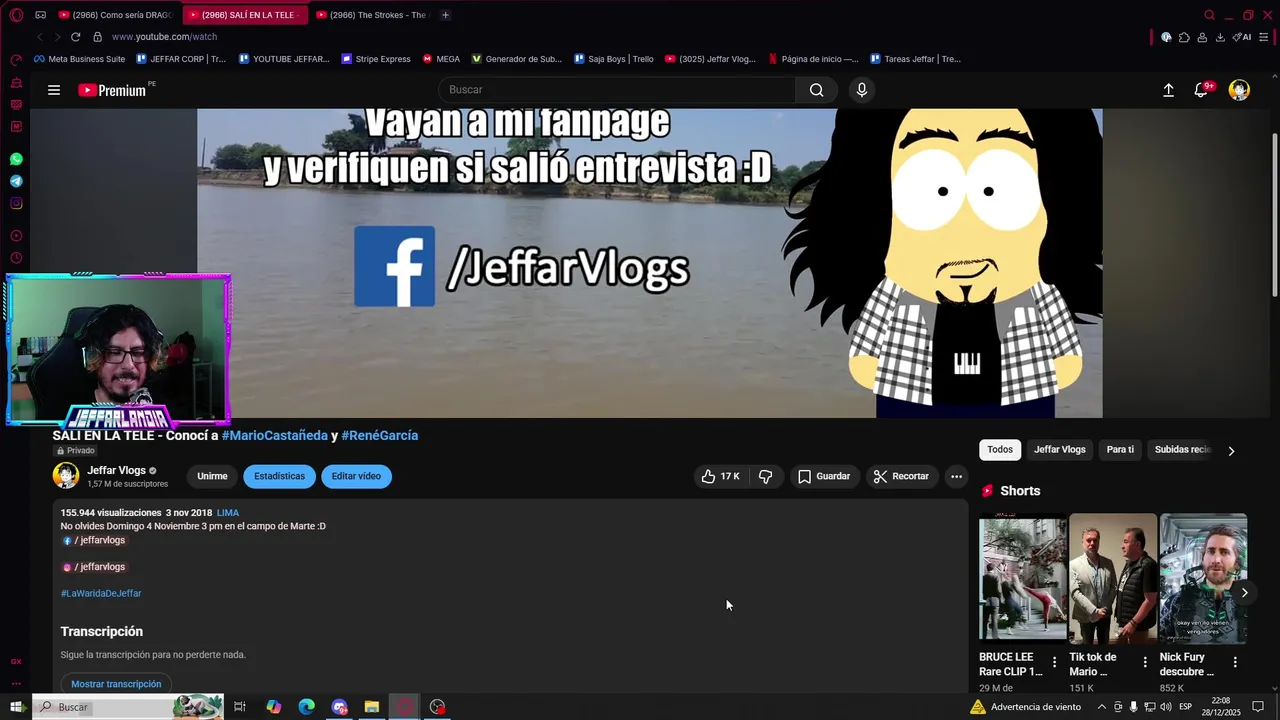
Task: Reload page with refresh icon
Action: pyautogui.click(x=75, y=37)
